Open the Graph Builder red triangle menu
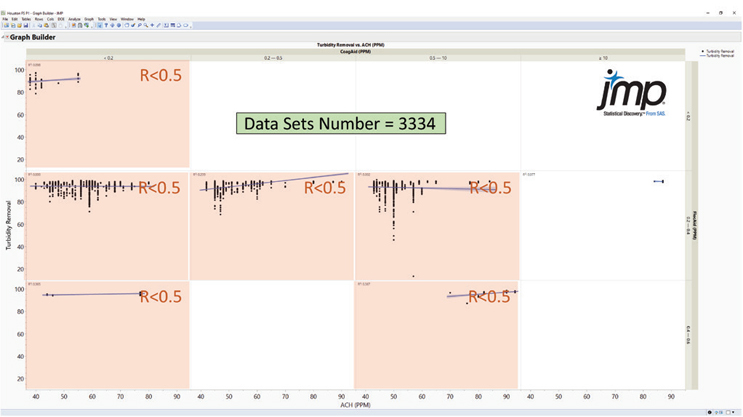 click(x=7, y=37)
